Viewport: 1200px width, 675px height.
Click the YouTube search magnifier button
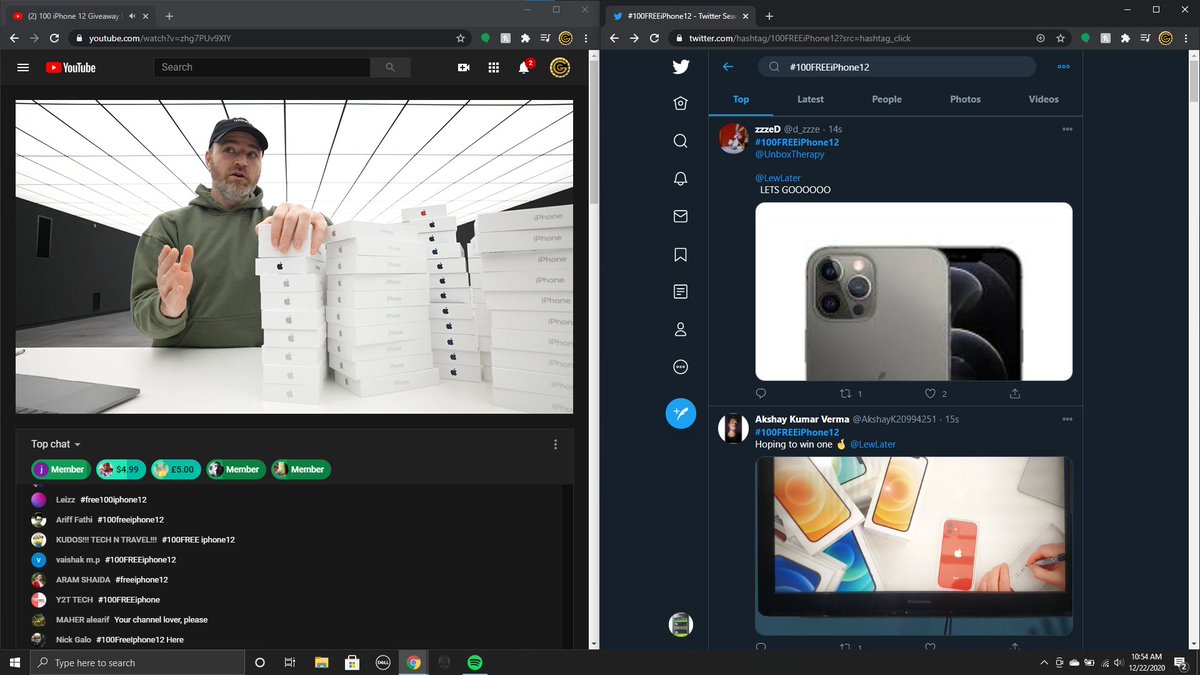coord(388,67)
